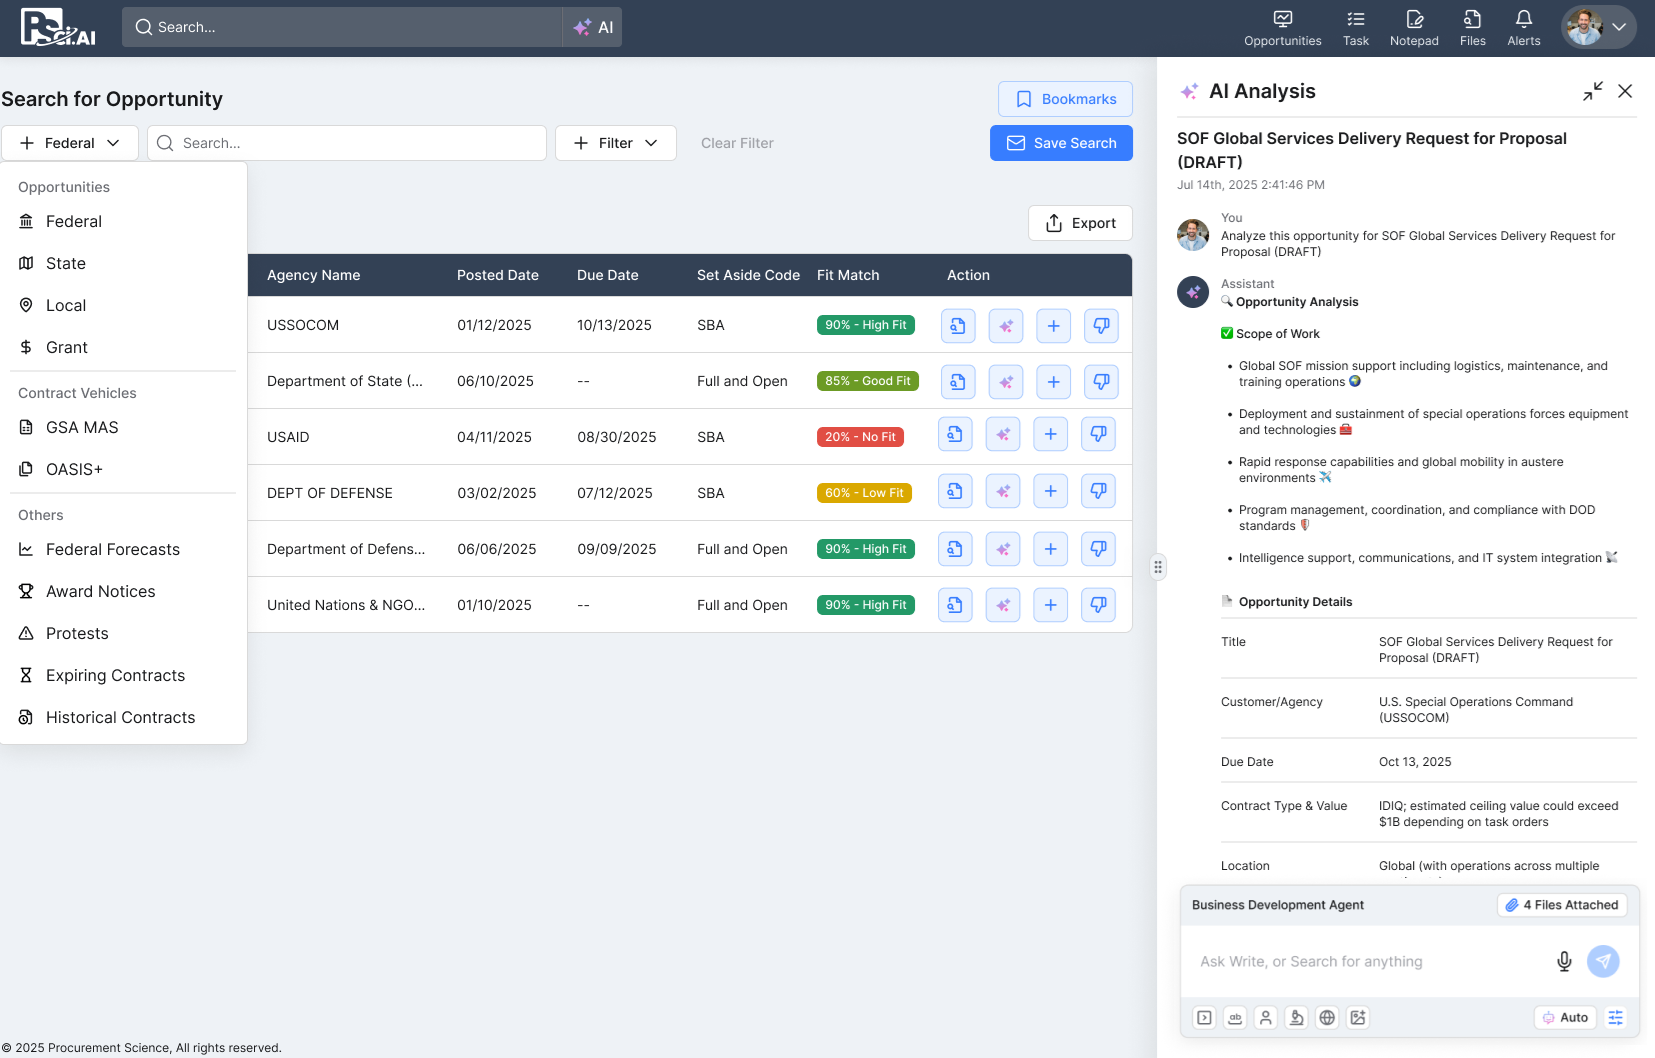Expand the Federal category dropdown
Image resolution: width=1655 pixels, height=1058 pixels.
[70, 143]
